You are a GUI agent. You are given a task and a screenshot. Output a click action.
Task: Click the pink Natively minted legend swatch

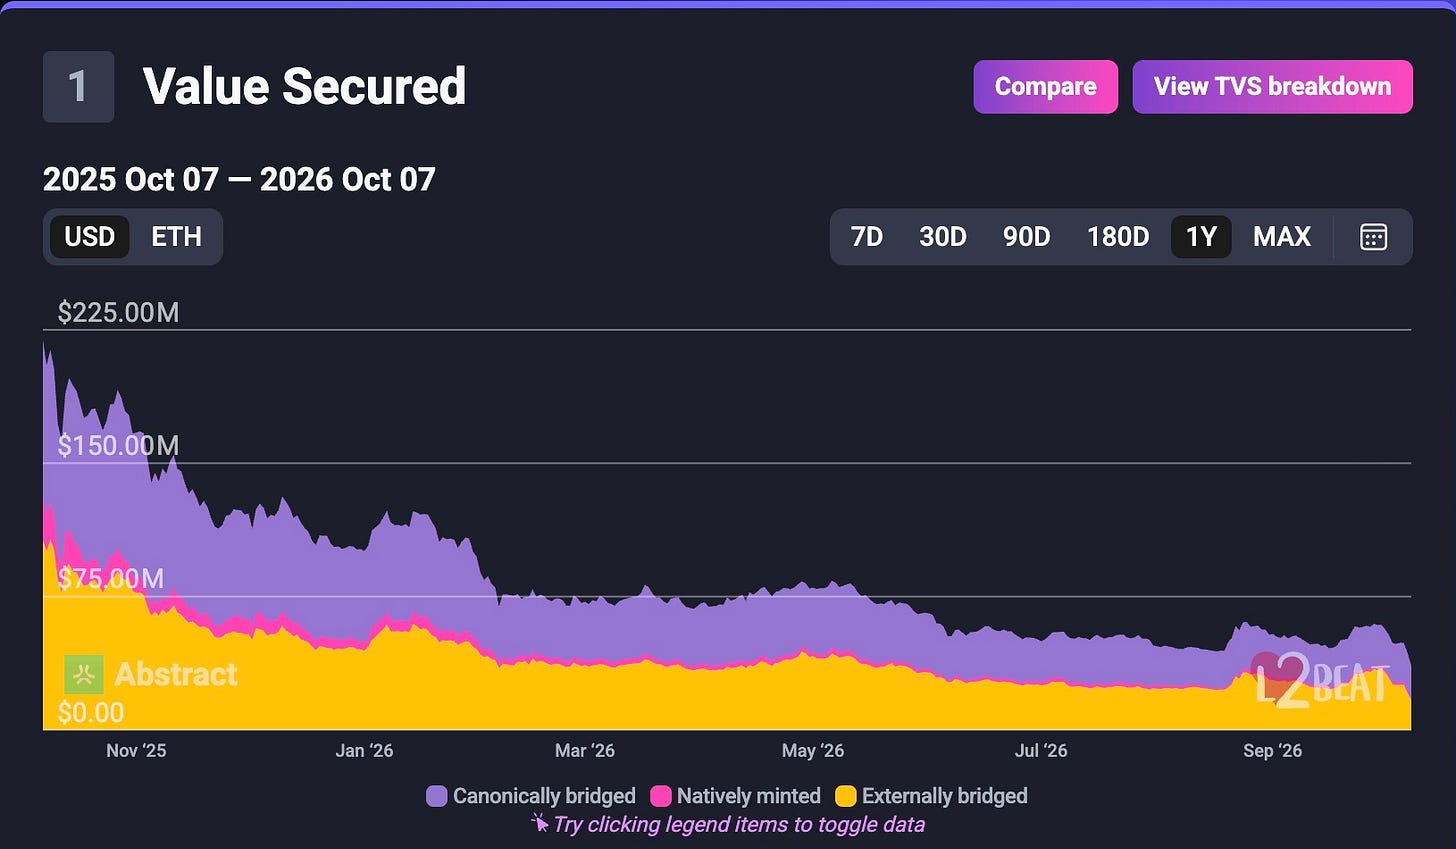click(x=660, y=796)
